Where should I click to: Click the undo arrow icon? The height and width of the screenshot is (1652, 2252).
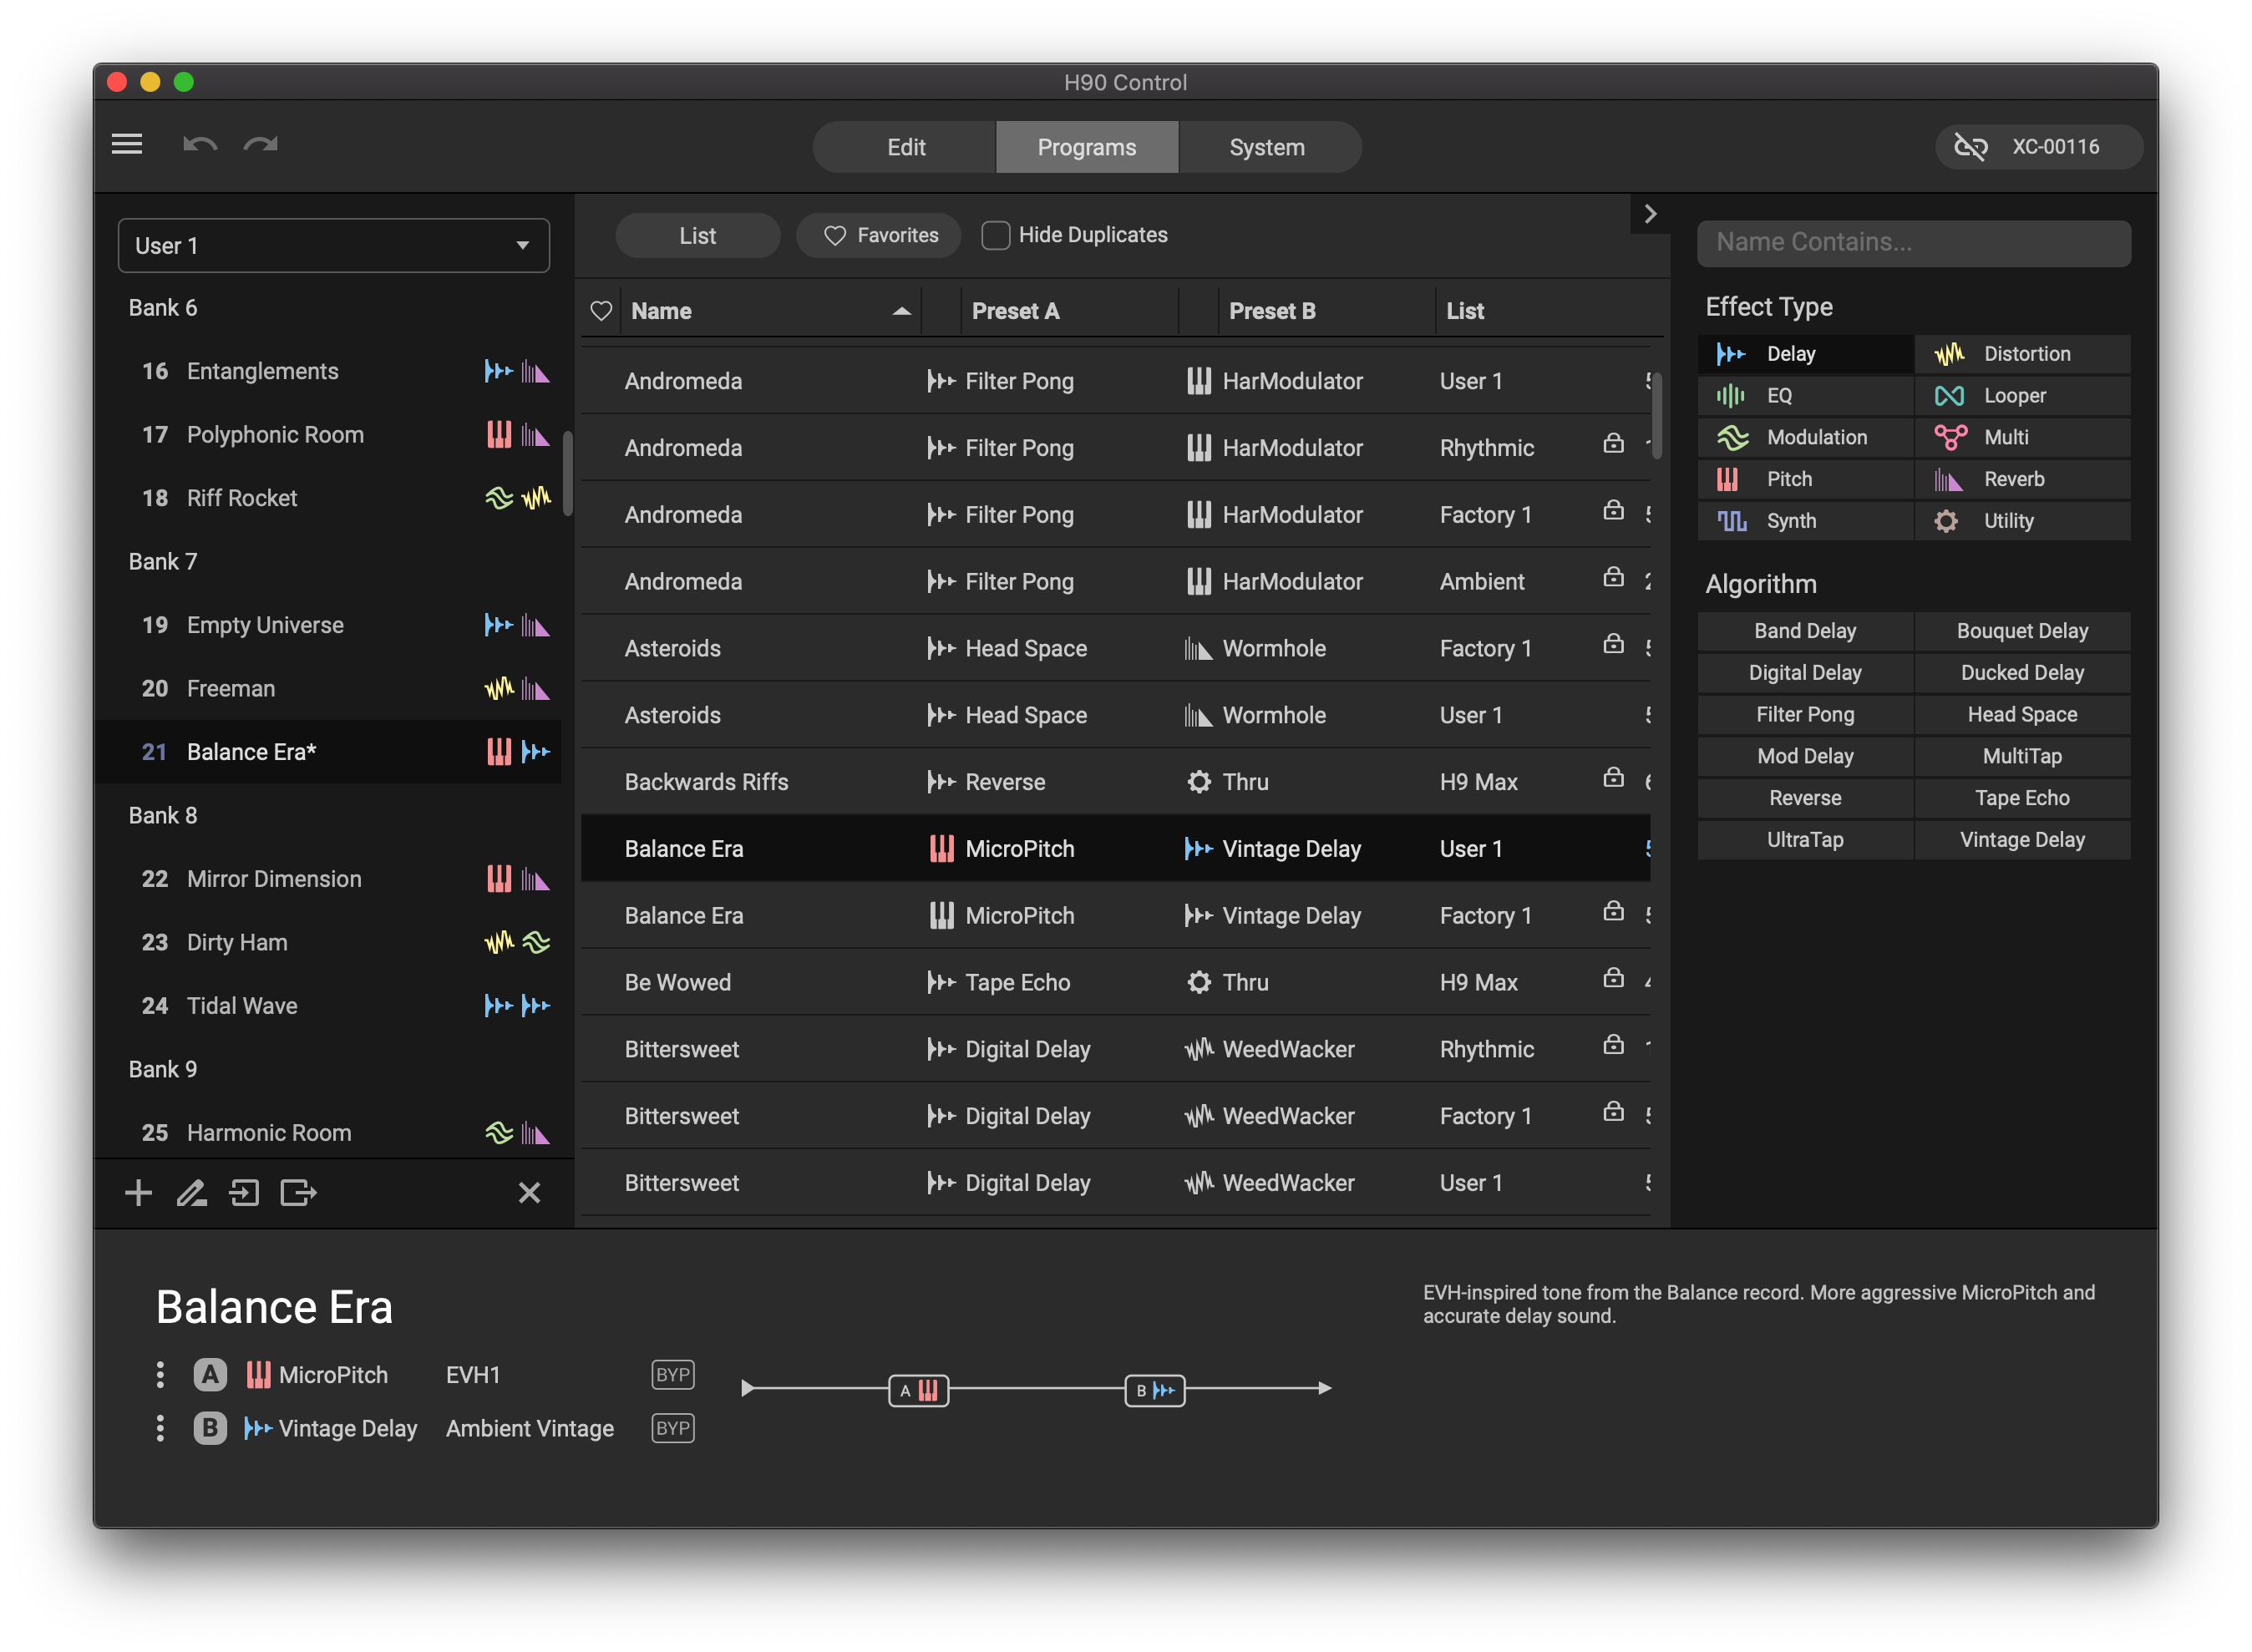200,145
